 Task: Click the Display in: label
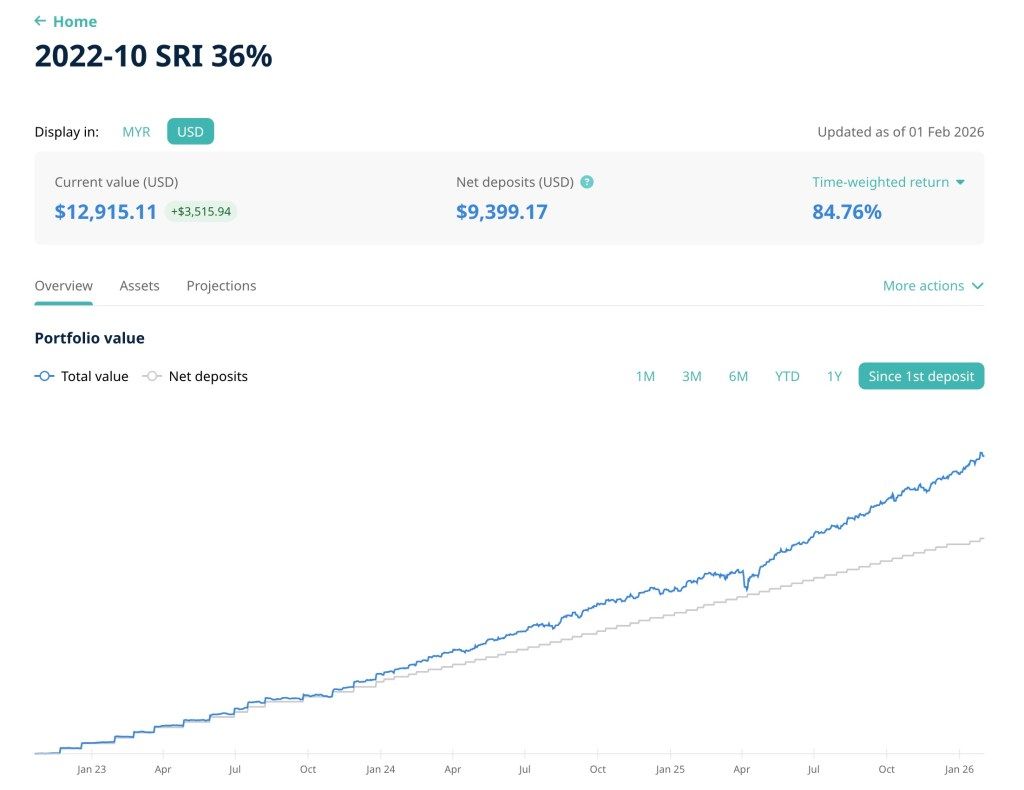67,132
